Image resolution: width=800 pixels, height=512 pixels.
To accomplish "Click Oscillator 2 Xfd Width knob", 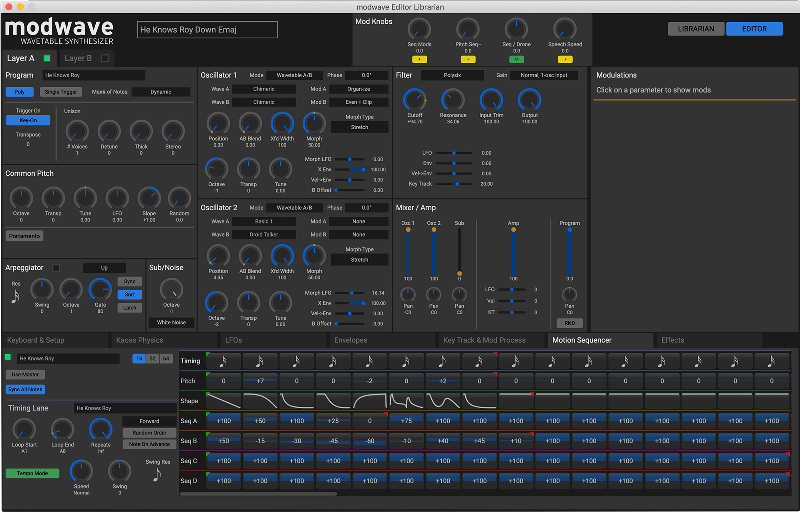I will (282, 256).
